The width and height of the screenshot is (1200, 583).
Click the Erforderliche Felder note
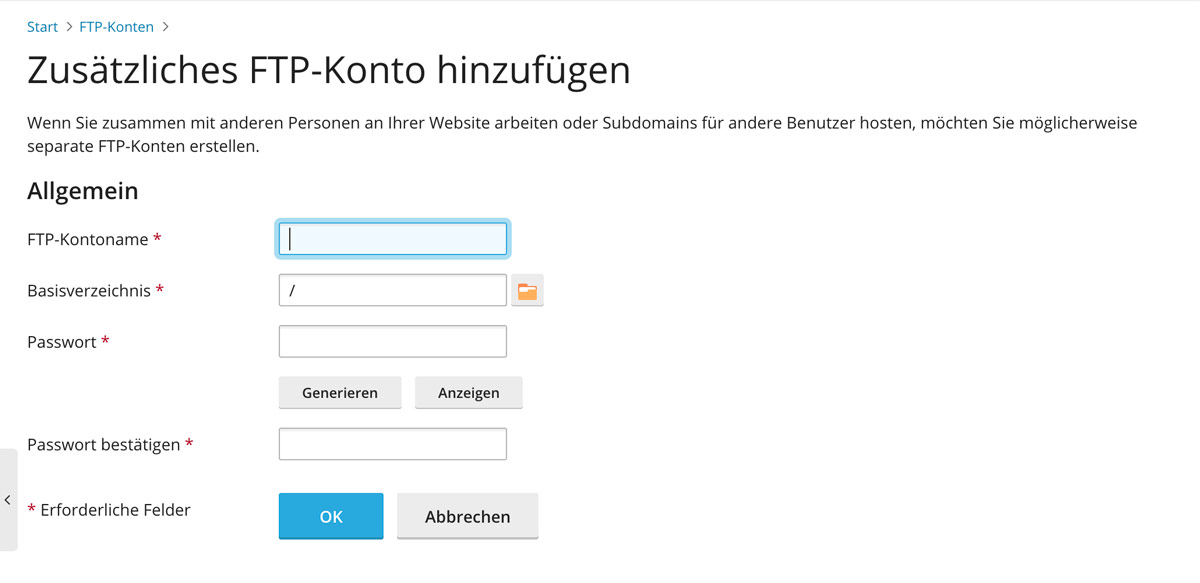115,510
